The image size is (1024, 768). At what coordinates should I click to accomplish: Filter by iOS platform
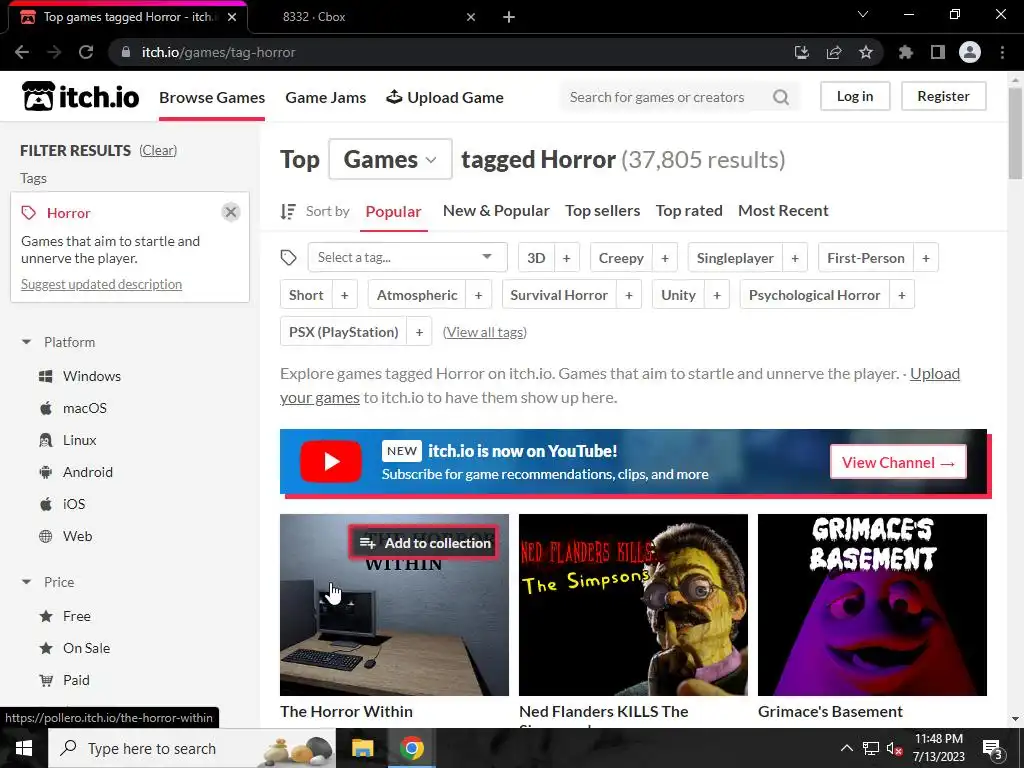(x=62, y=504)
